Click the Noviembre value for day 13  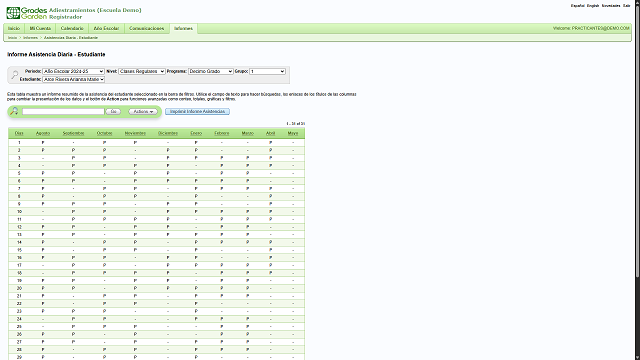135,235
